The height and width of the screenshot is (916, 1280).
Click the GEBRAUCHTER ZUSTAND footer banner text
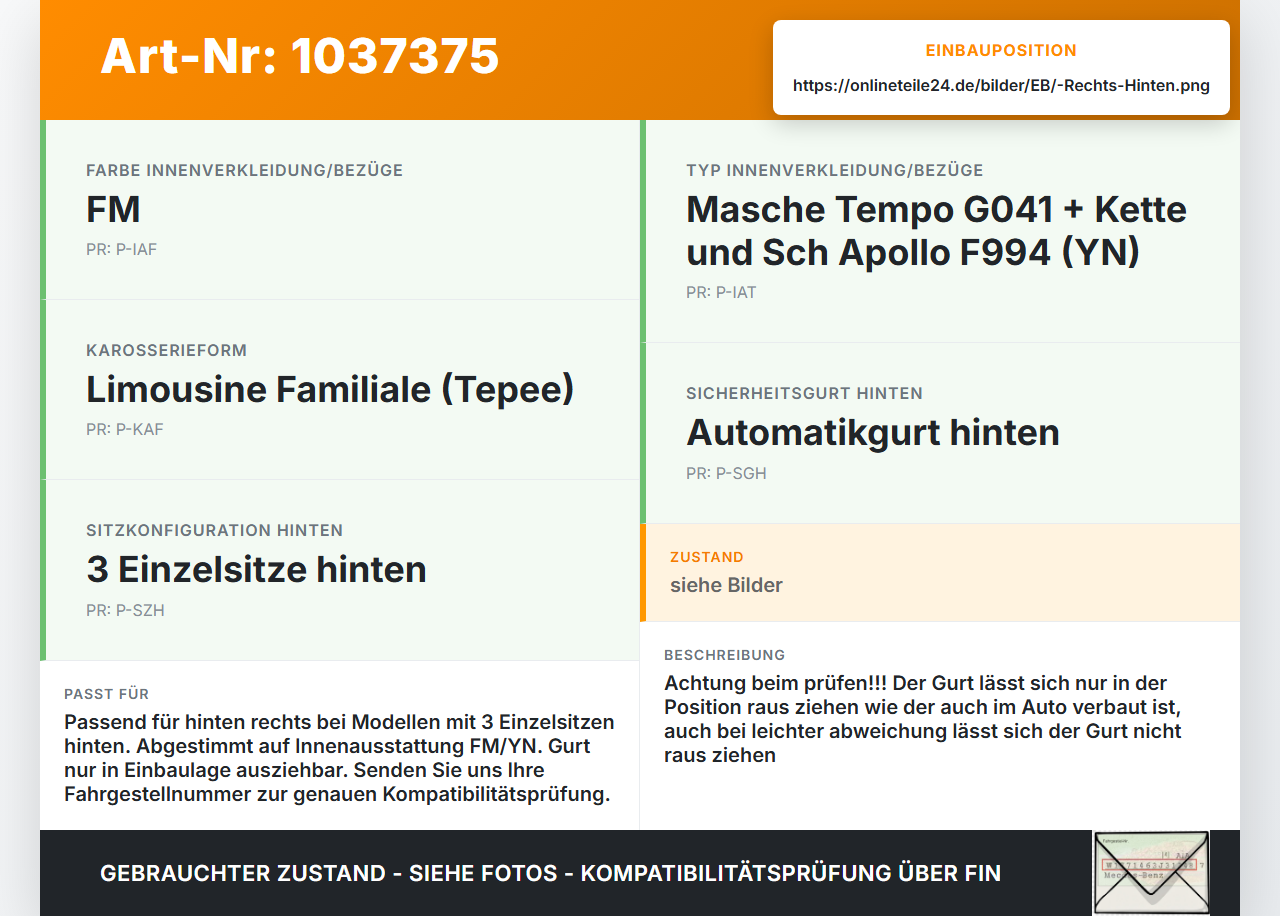click(550, 873)
